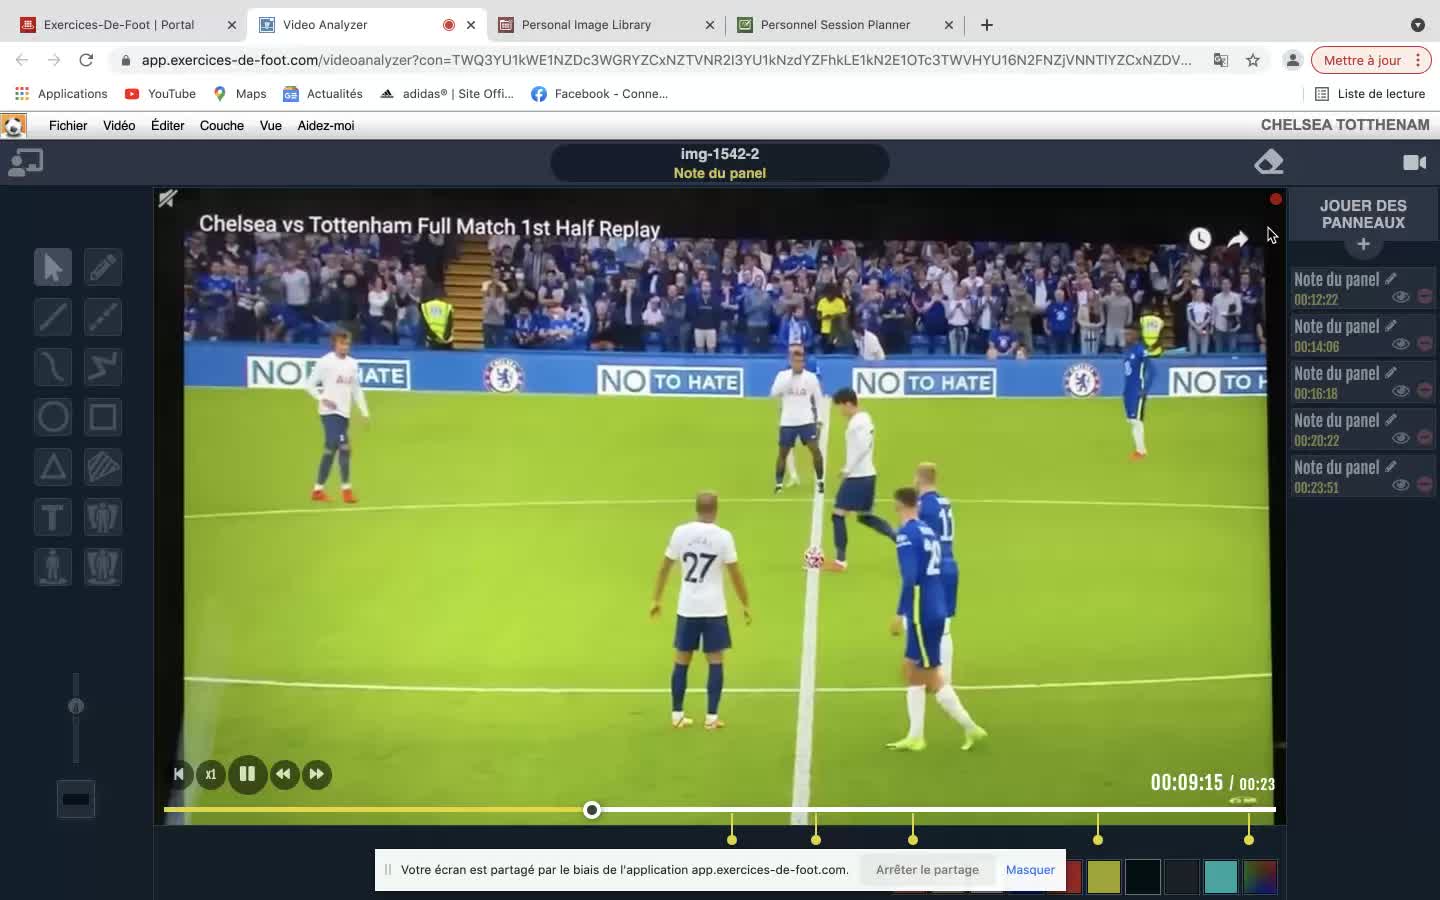
Task: Toggle visibility of 00:16:18 panel
Action: [1401, 391]
